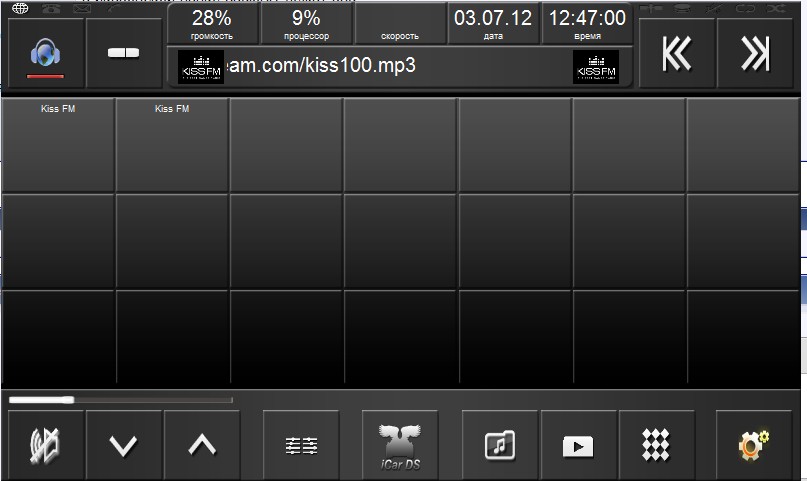Screen dimensions: 807x481
Task: Click the white minus bar button
Action: (x=124, y=54)
